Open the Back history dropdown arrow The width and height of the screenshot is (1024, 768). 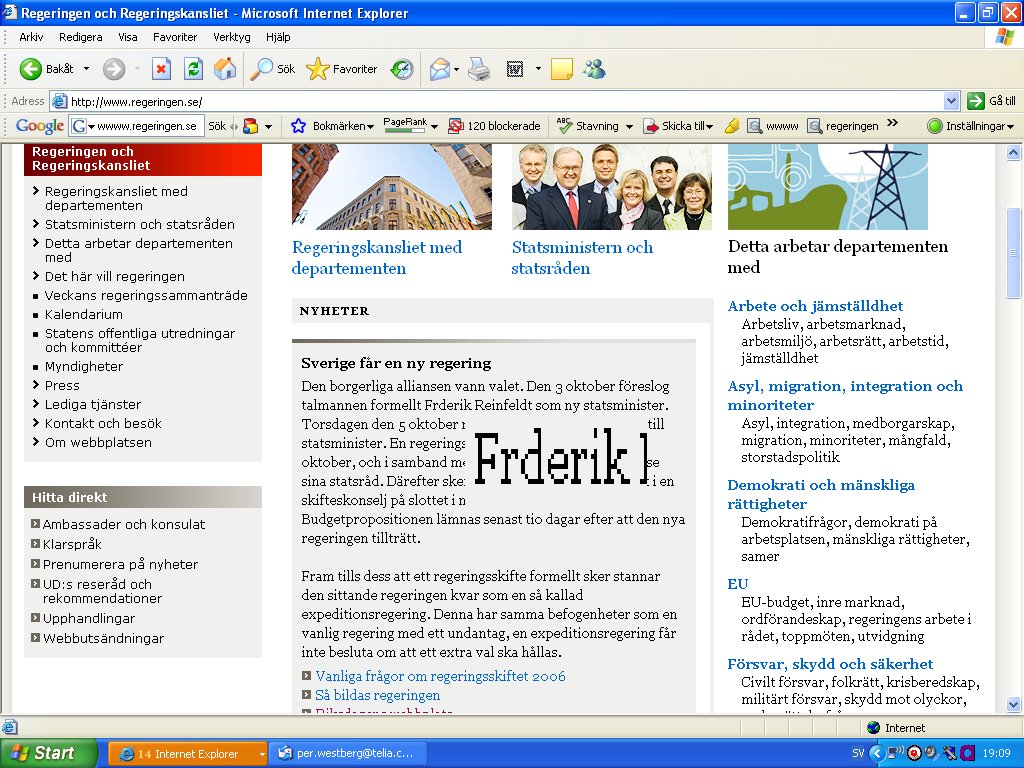(x=86, y=69)
